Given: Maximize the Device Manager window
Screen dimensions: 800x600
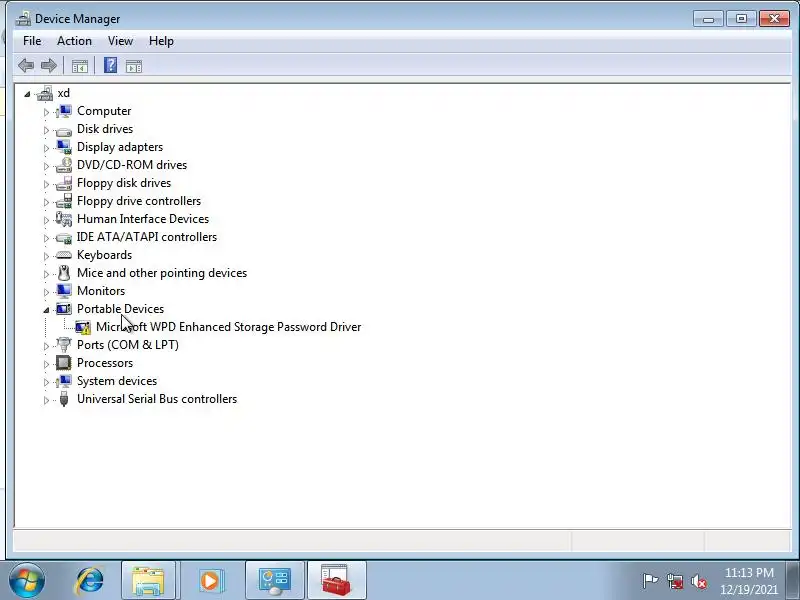Looking at the screenshot, I should coord(741,19).
